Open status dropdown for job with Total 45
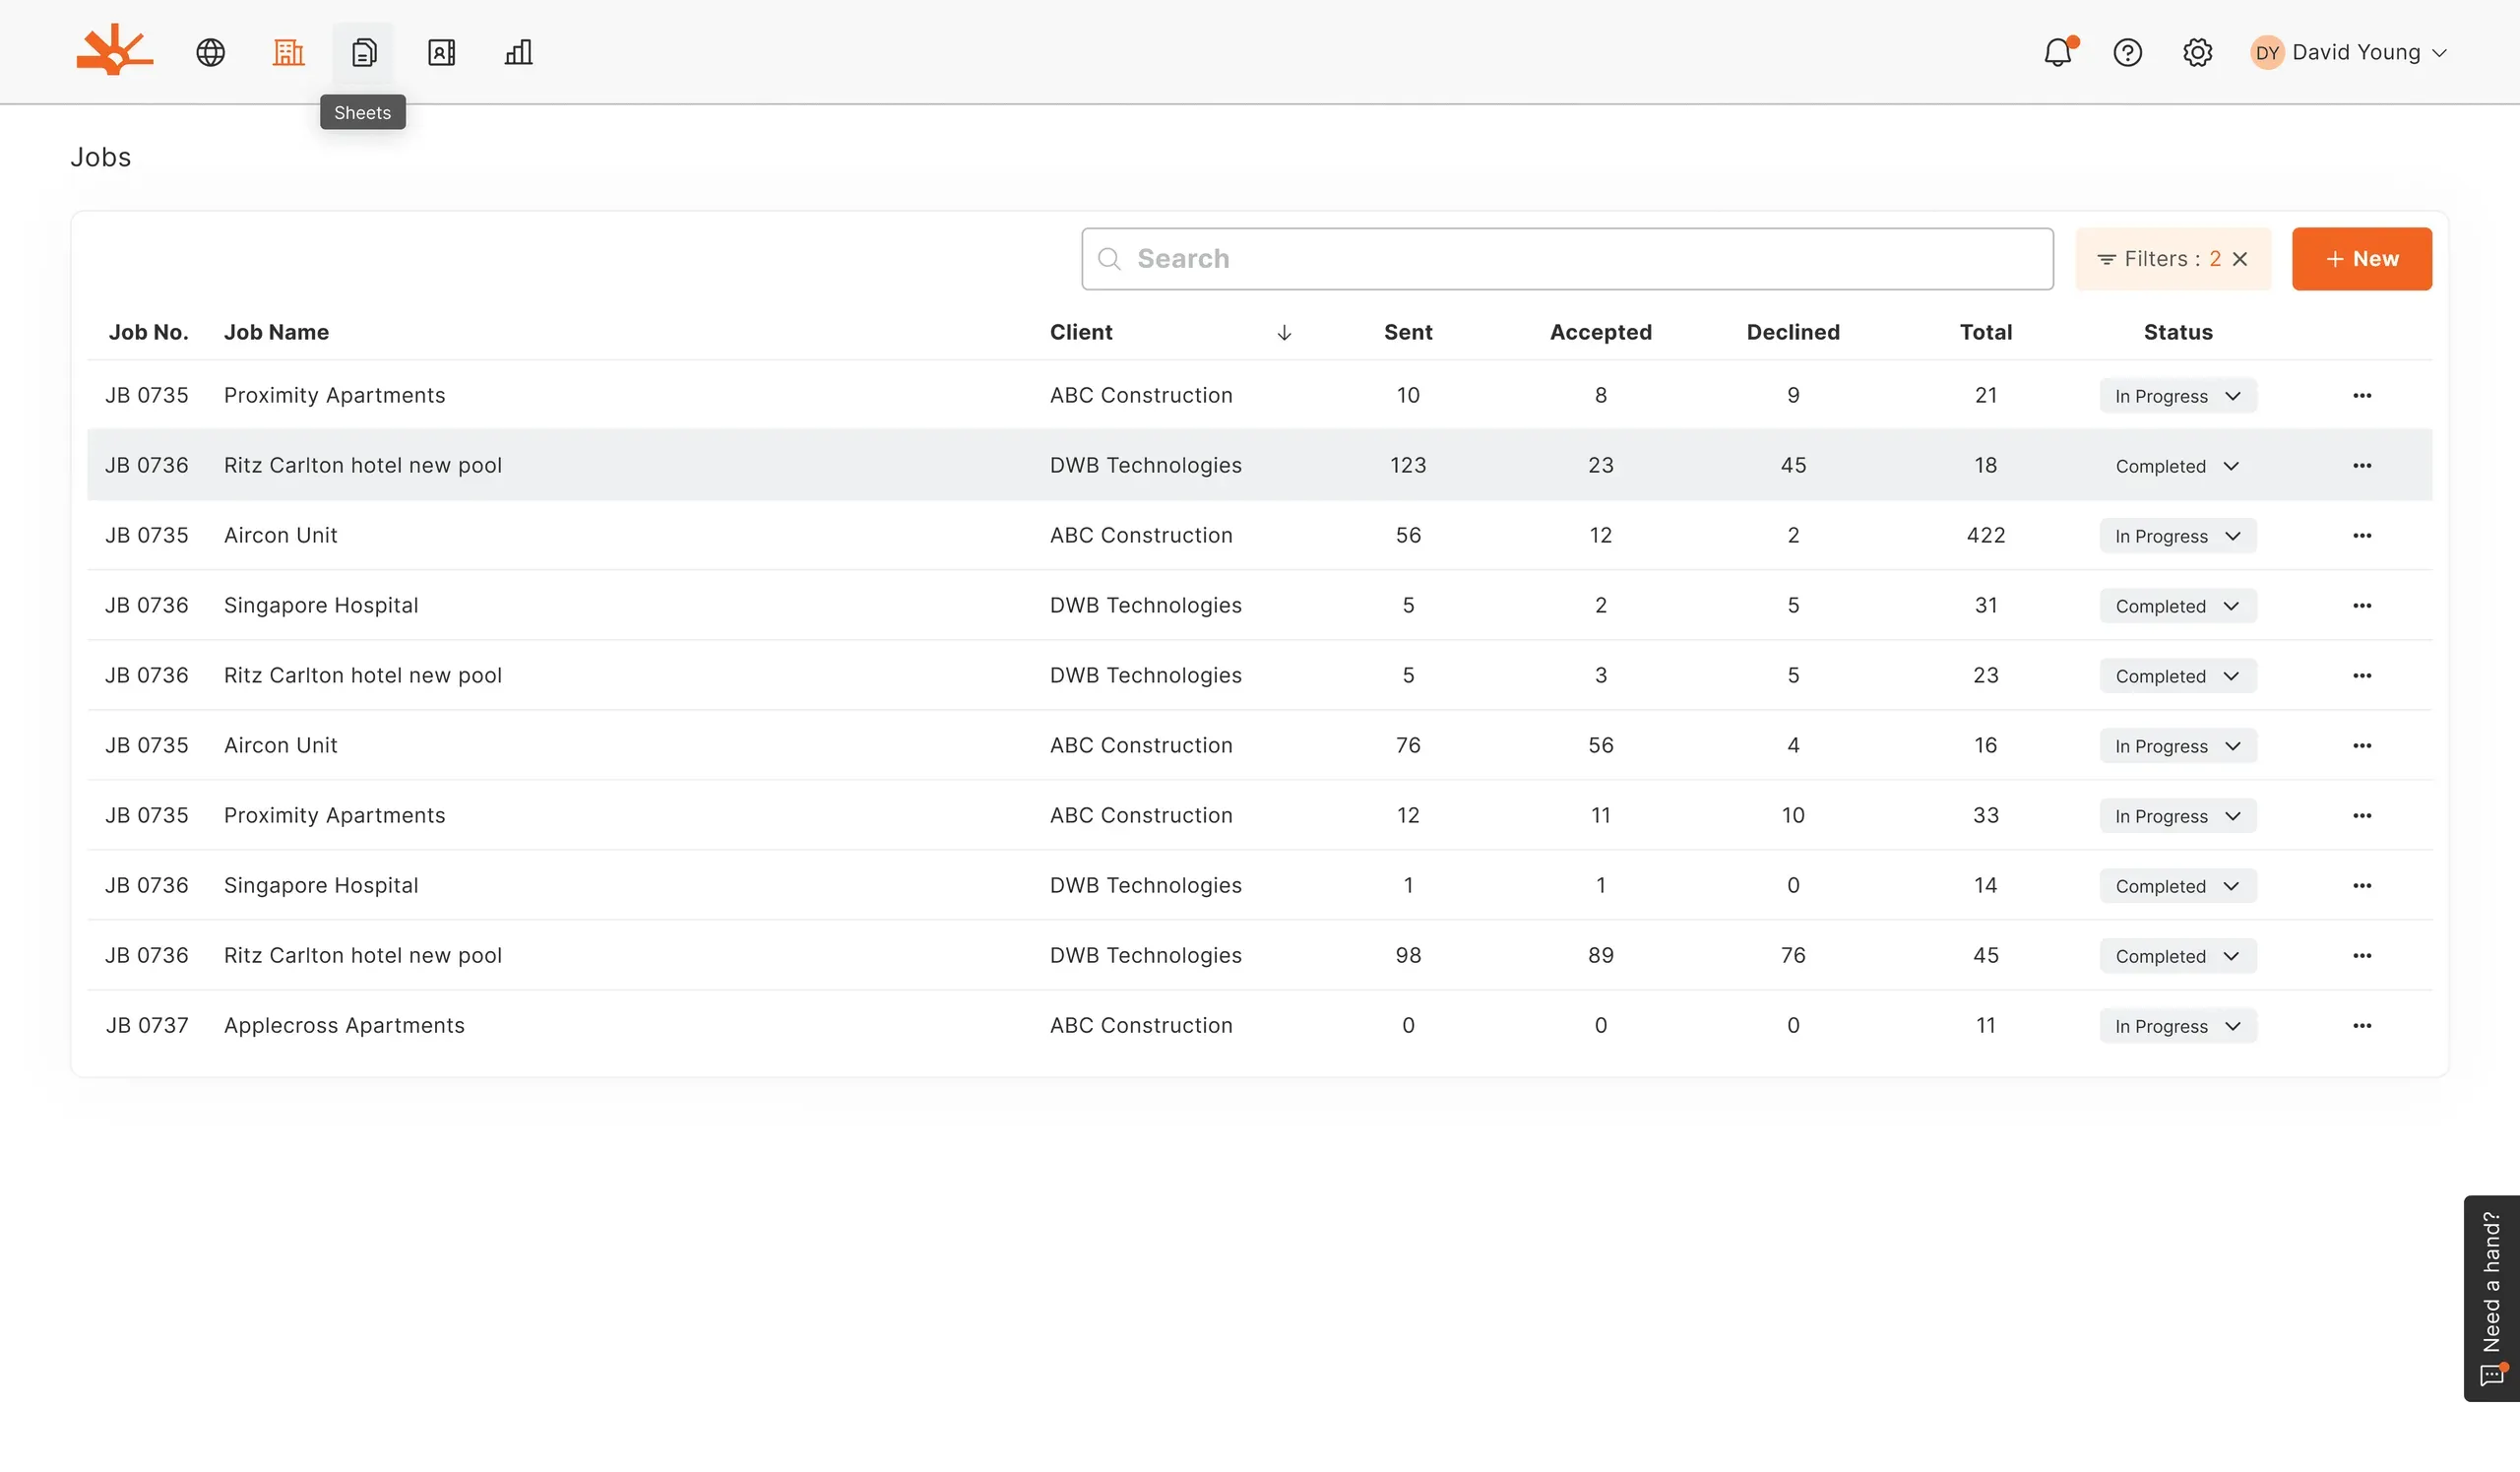The width and height of the screenshot is (2520, 1472). pyautogui.click(x=2177, y=956)
